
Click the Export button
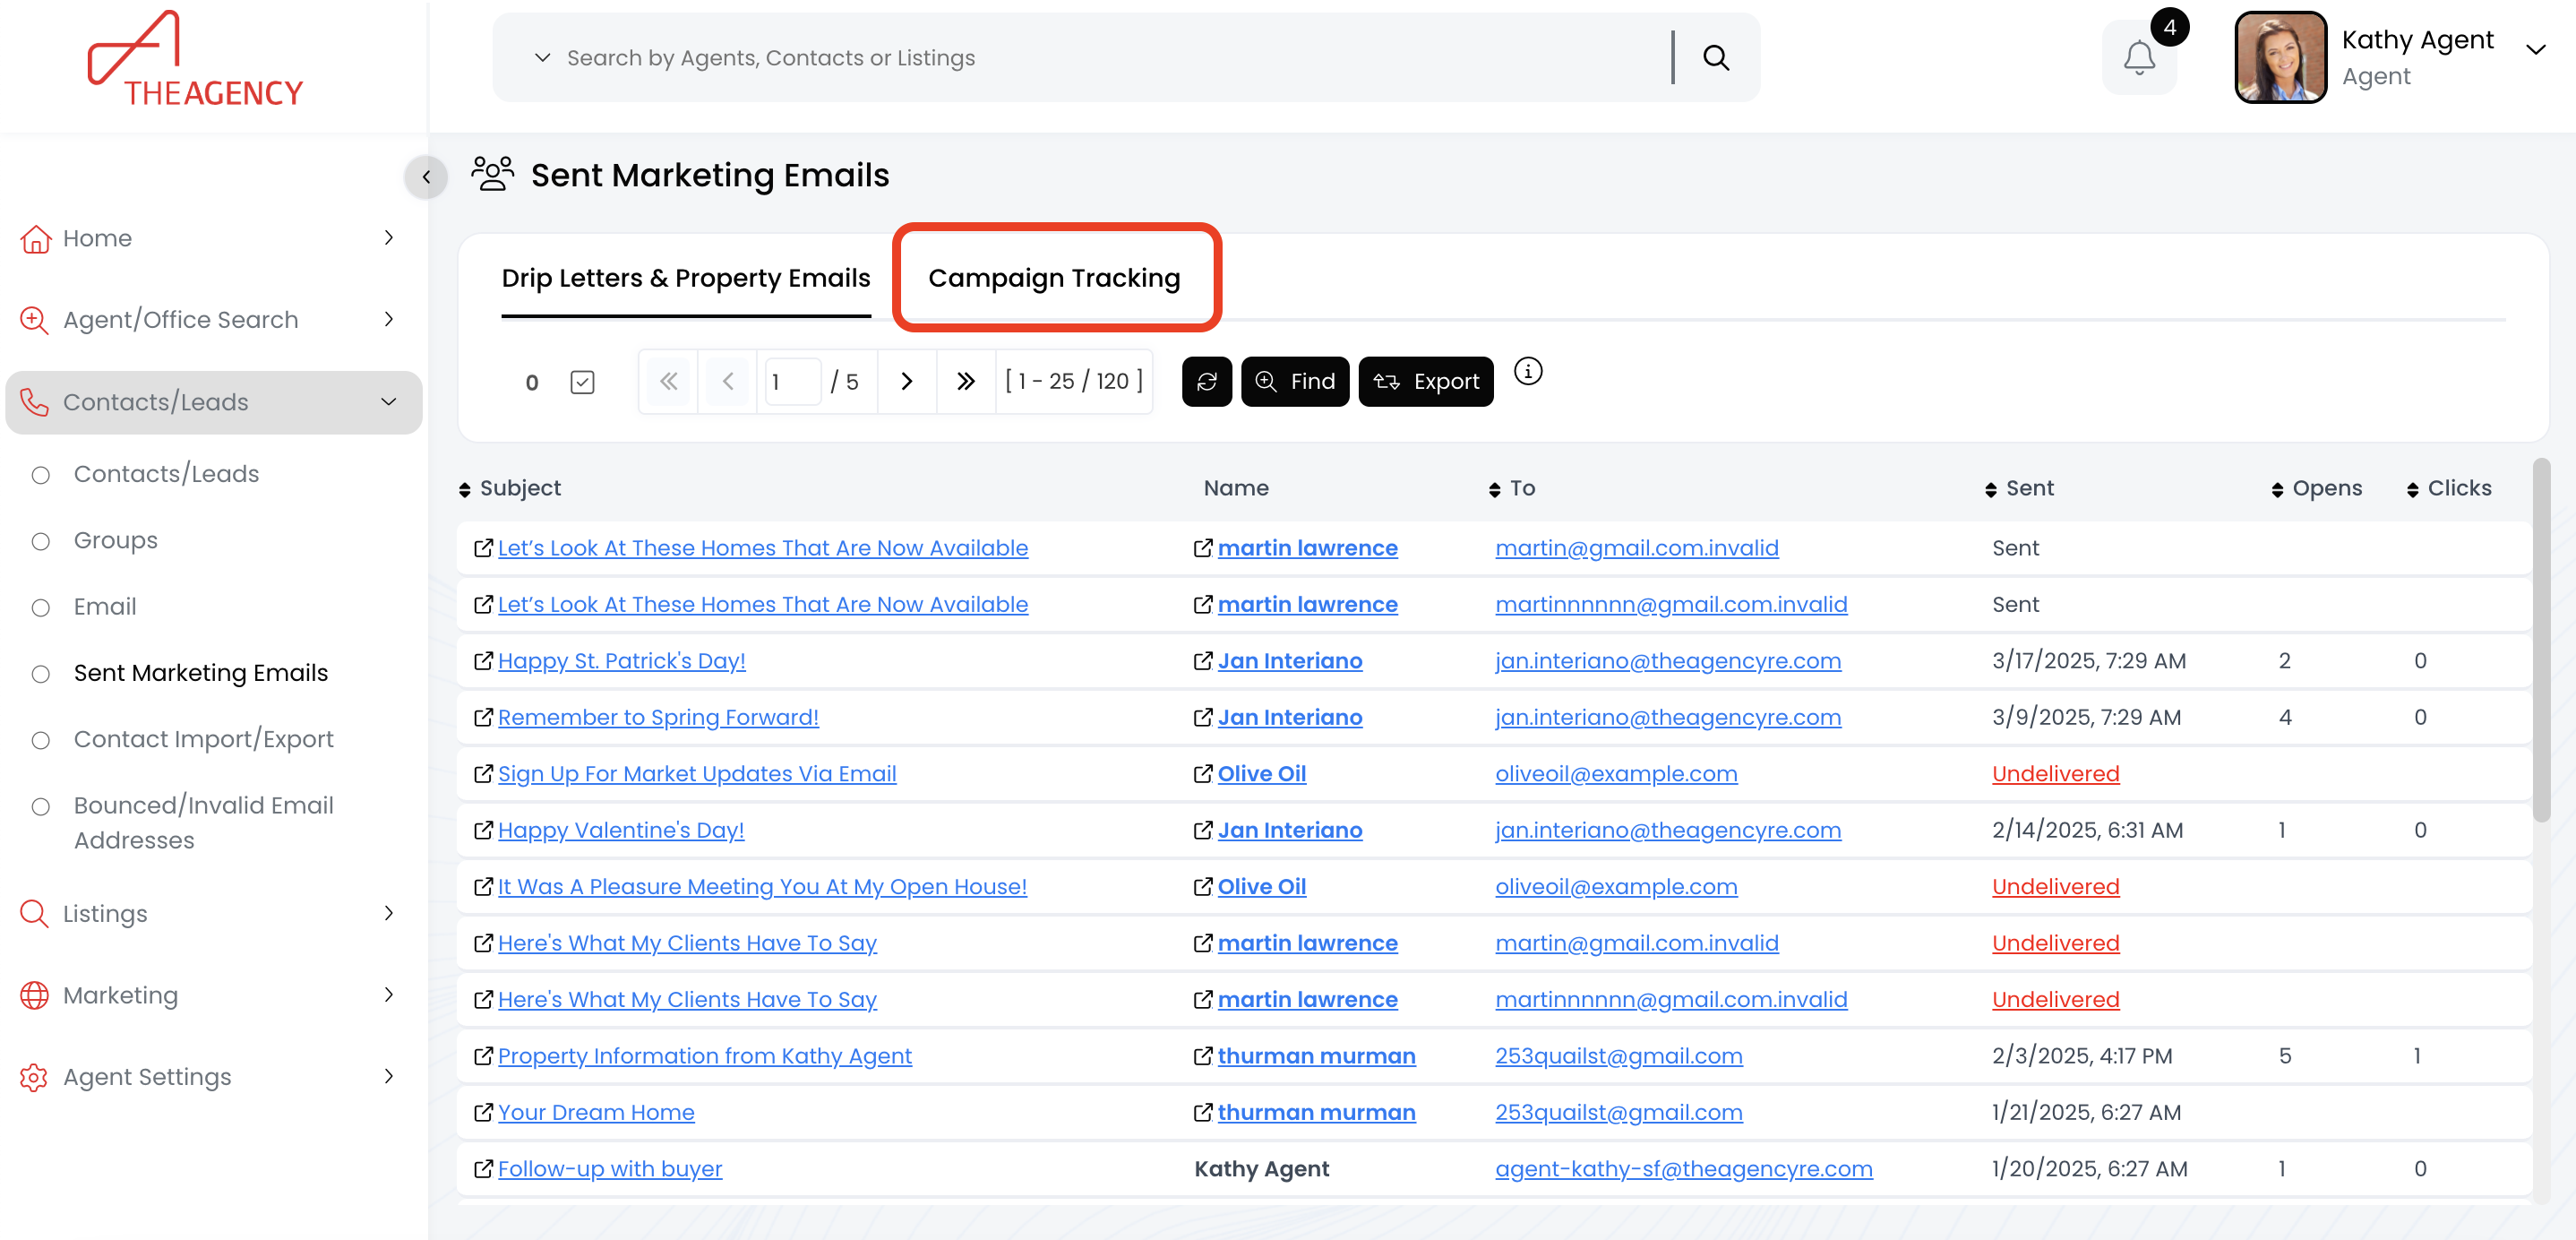pyautogui.click(x=1425, y=382)
